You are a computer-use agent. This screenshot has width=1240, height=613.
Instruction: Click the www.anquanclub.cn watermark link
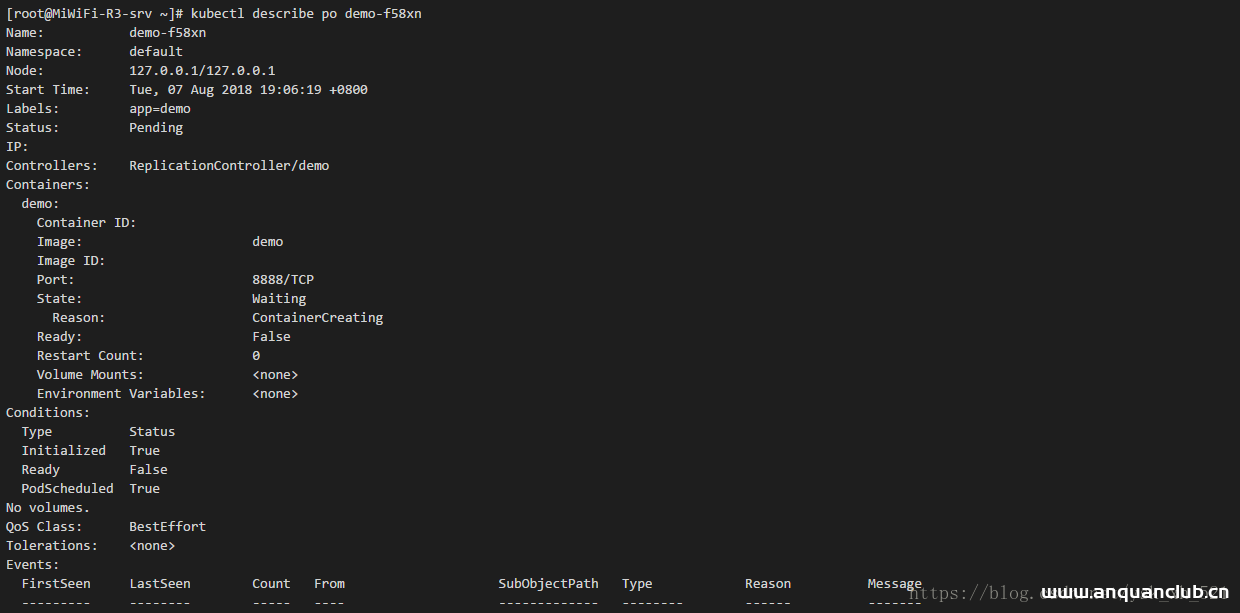tap(1134, 593)
